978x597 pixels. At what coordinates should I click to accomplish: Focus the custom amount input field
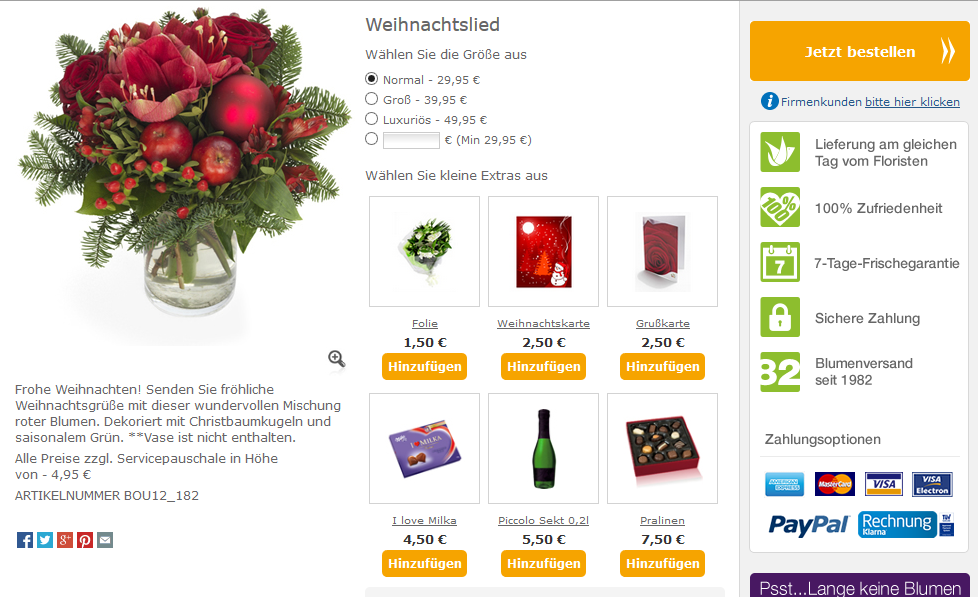pos(411,140)
